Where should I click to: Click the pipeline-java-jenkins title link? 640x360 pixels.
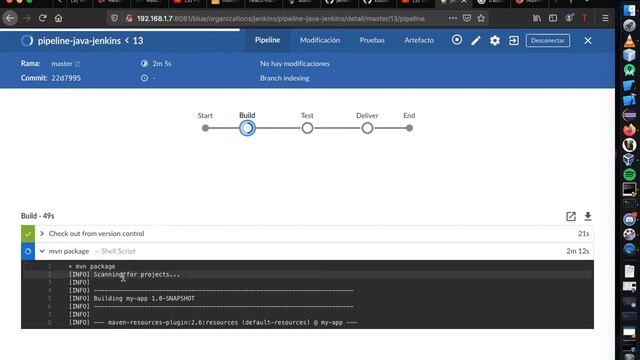click(x=79, y=41)
